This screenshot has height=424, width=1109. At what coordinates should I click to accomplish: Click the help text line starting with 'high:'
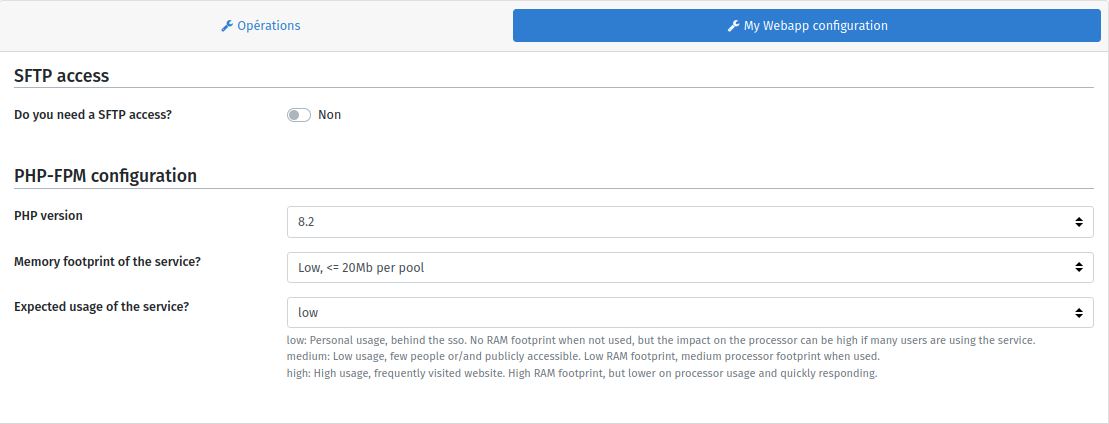pos(581,373)
